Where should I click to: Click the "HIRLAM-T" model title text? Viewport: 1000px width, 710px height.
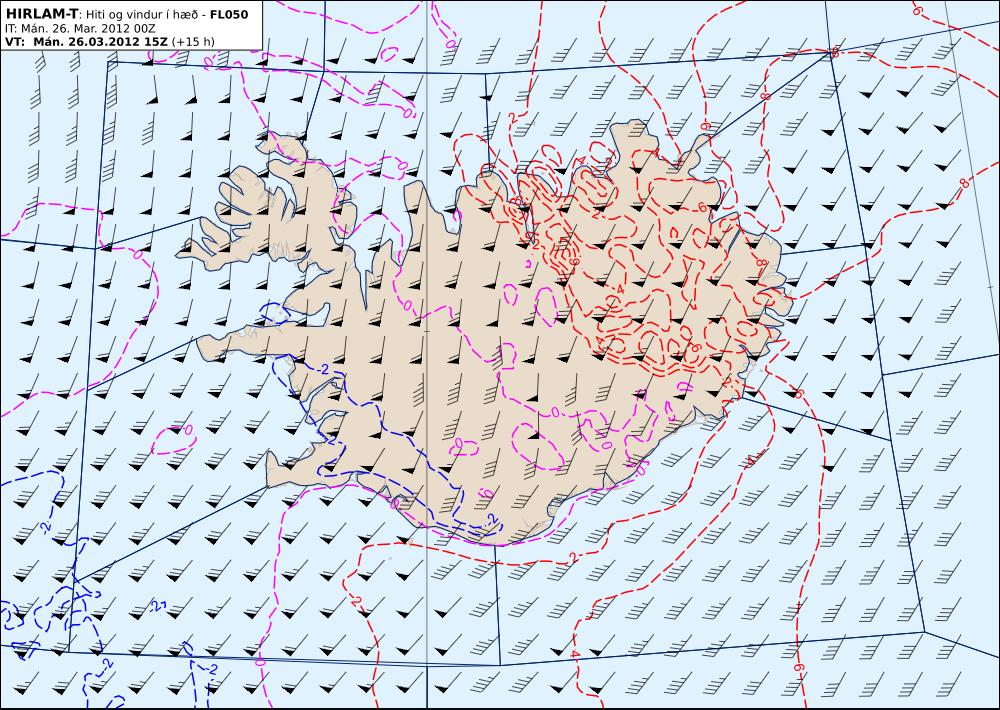(x=41, y=14)
